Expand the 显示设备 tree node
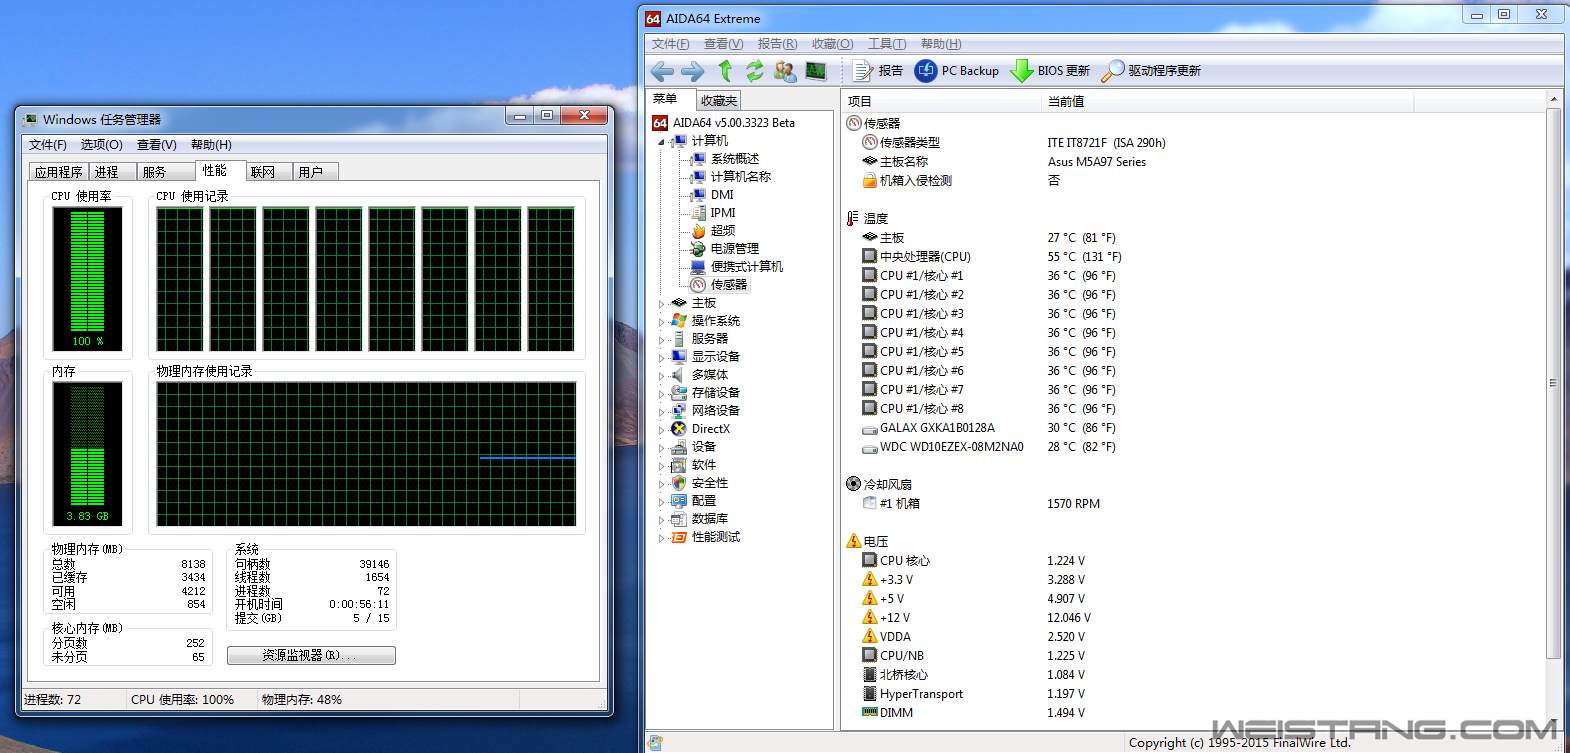This screenshot has height=753, width=1570. coord(661,357)
